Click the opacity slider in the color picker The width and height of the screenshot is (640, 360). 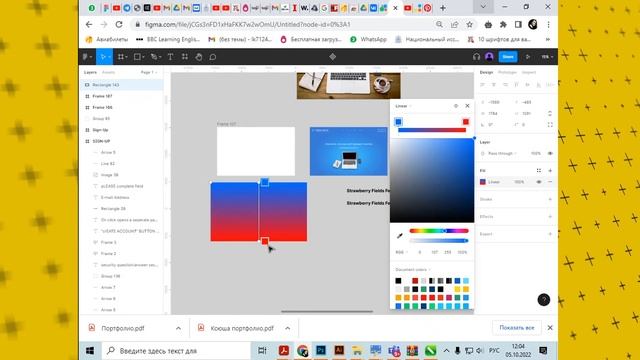(x=439, y=241)
